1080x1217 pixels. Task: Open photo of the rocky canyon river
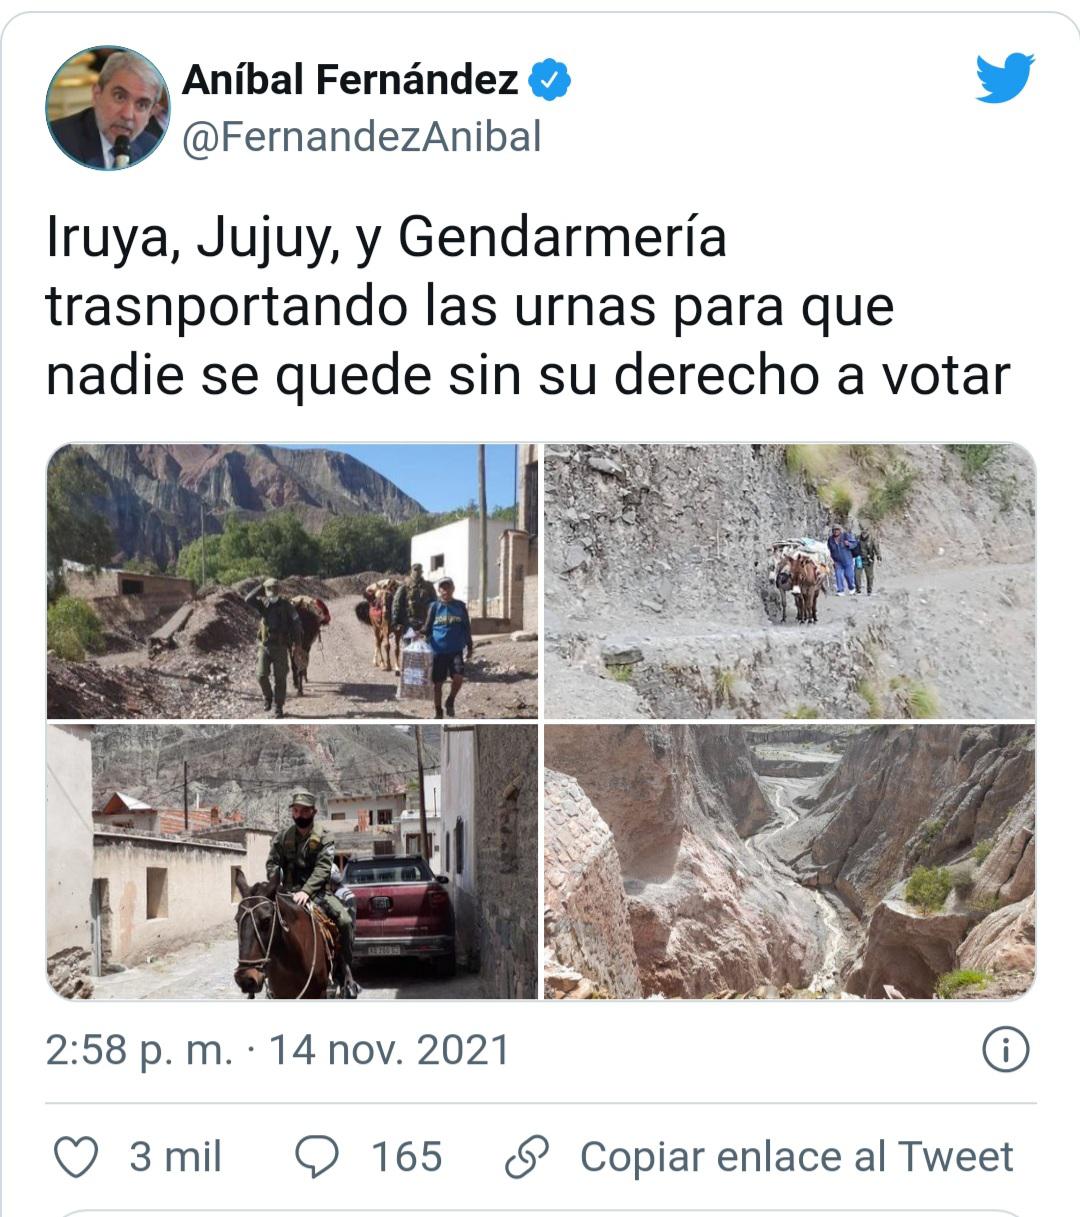pyautogui.click(x=790, y=862)
